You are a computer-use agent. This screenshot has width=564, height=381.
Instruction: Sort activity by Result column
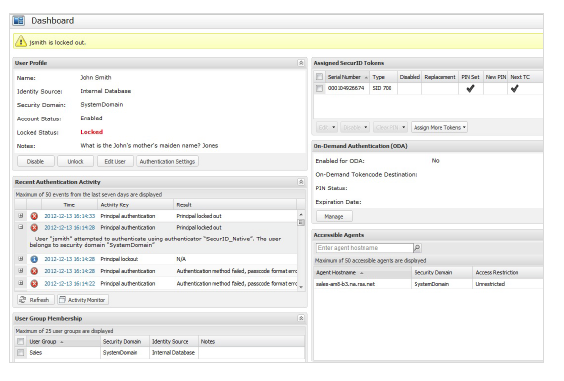235,205
